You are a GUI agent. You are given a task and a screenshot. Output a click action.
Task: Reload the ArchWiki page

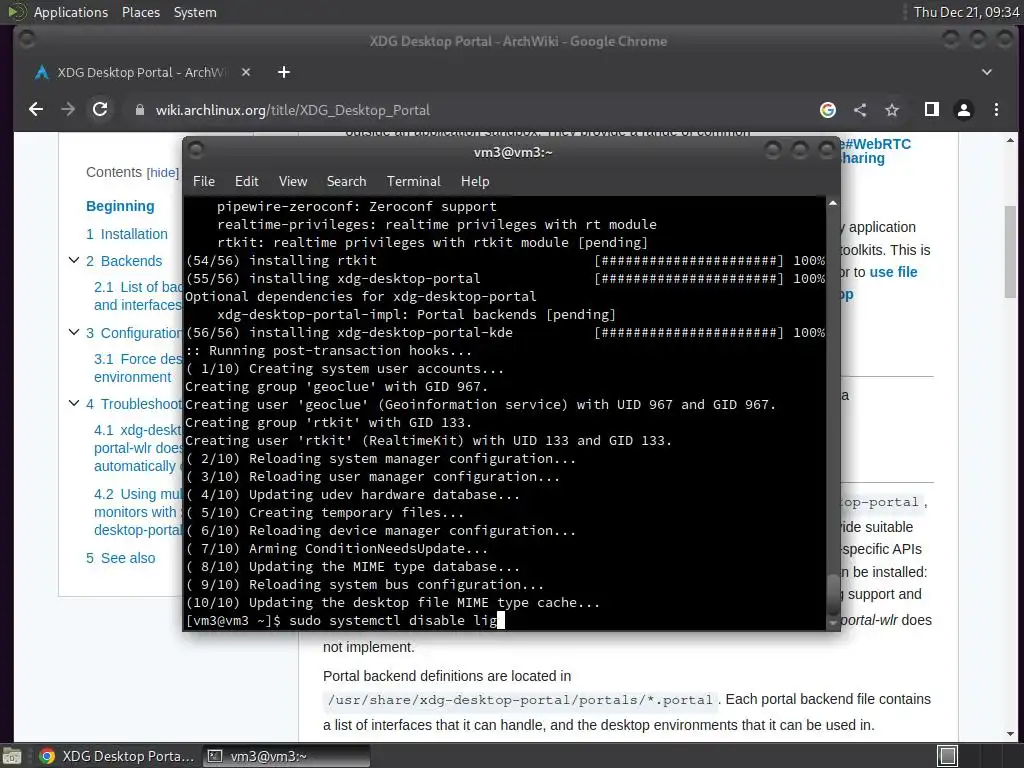[x=100, y=110]
